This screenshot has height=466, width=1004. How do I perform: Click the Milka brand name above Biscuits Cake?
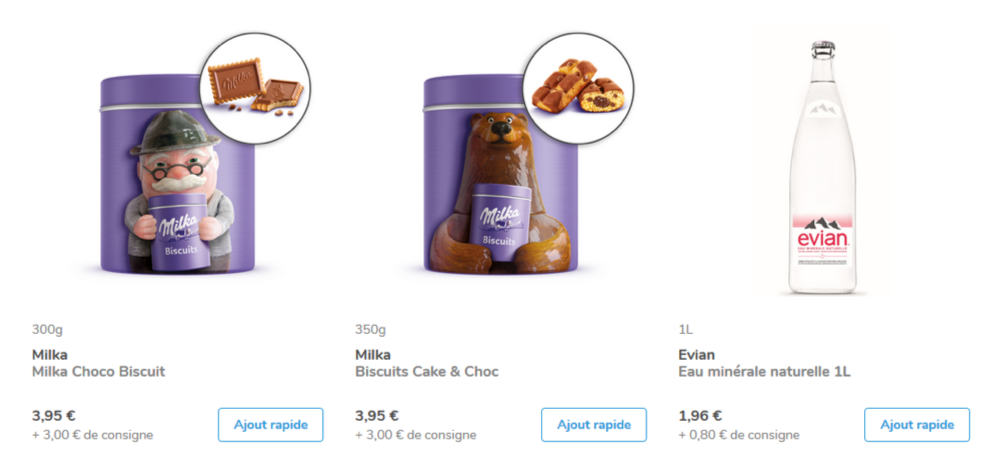pyautogui.click(x=373, y=355)
